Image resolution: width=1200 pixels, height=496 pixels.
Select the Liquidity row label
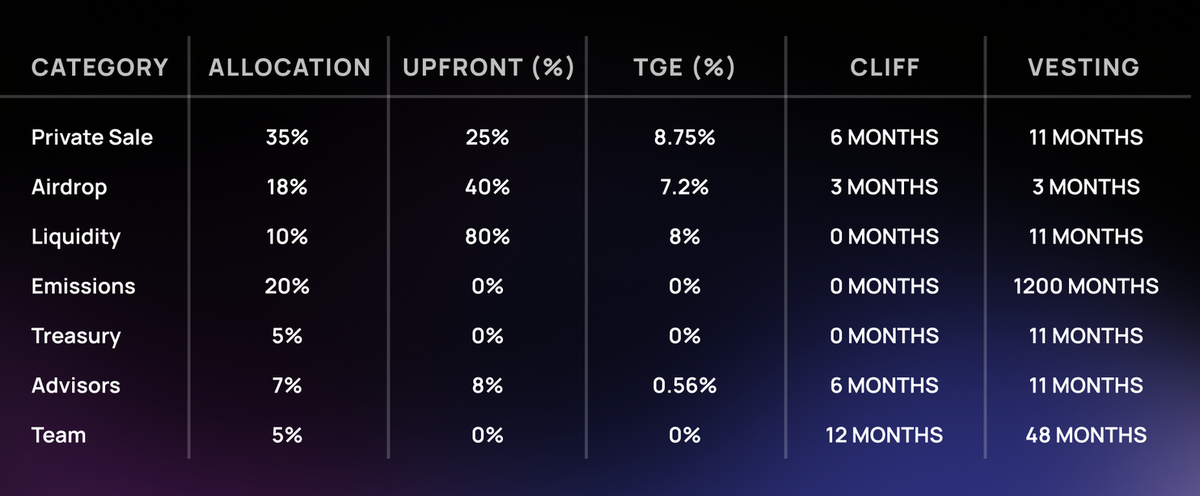click(76, 237)
